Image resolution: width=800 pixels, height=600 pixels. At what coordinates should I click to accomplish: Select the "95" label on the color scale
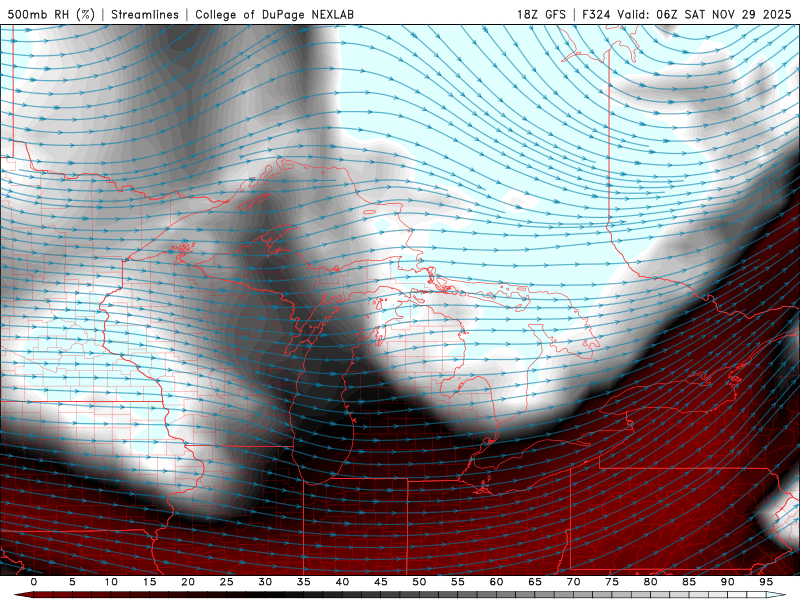click(x=766, y=582)
